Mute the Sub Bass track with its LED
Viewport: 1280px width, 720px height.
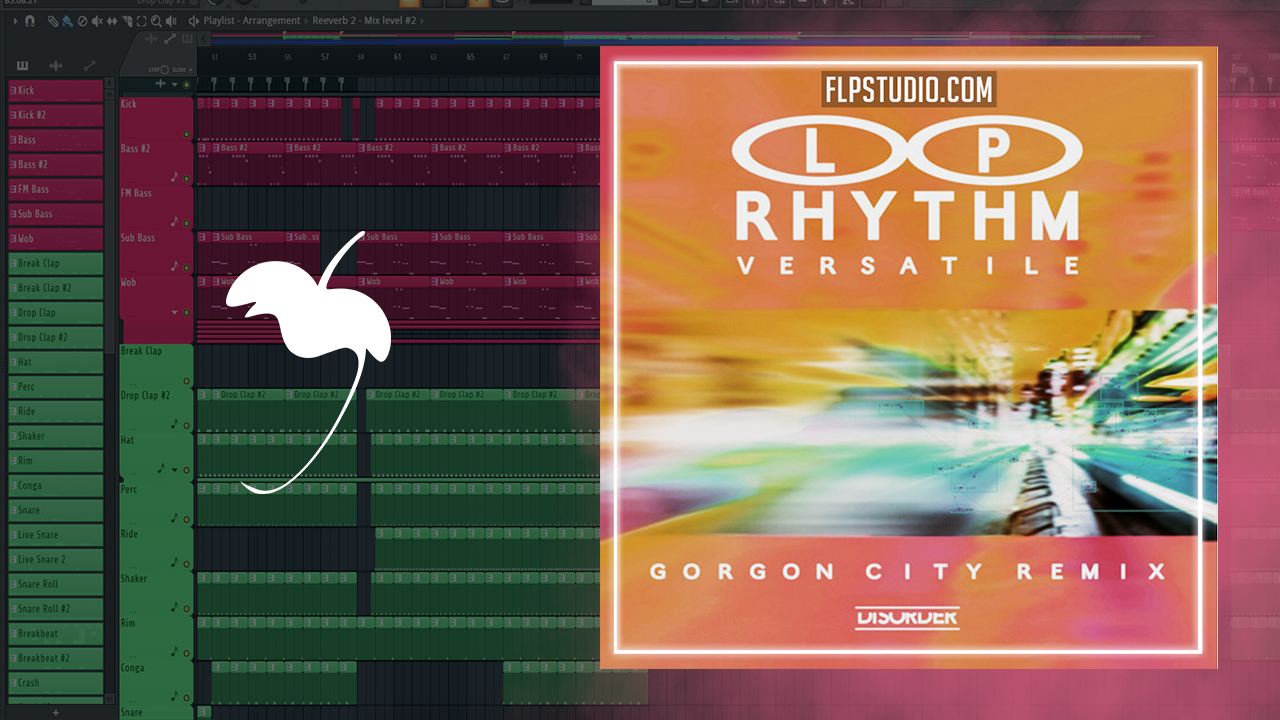pyautogui.click(x=186, y=267)
